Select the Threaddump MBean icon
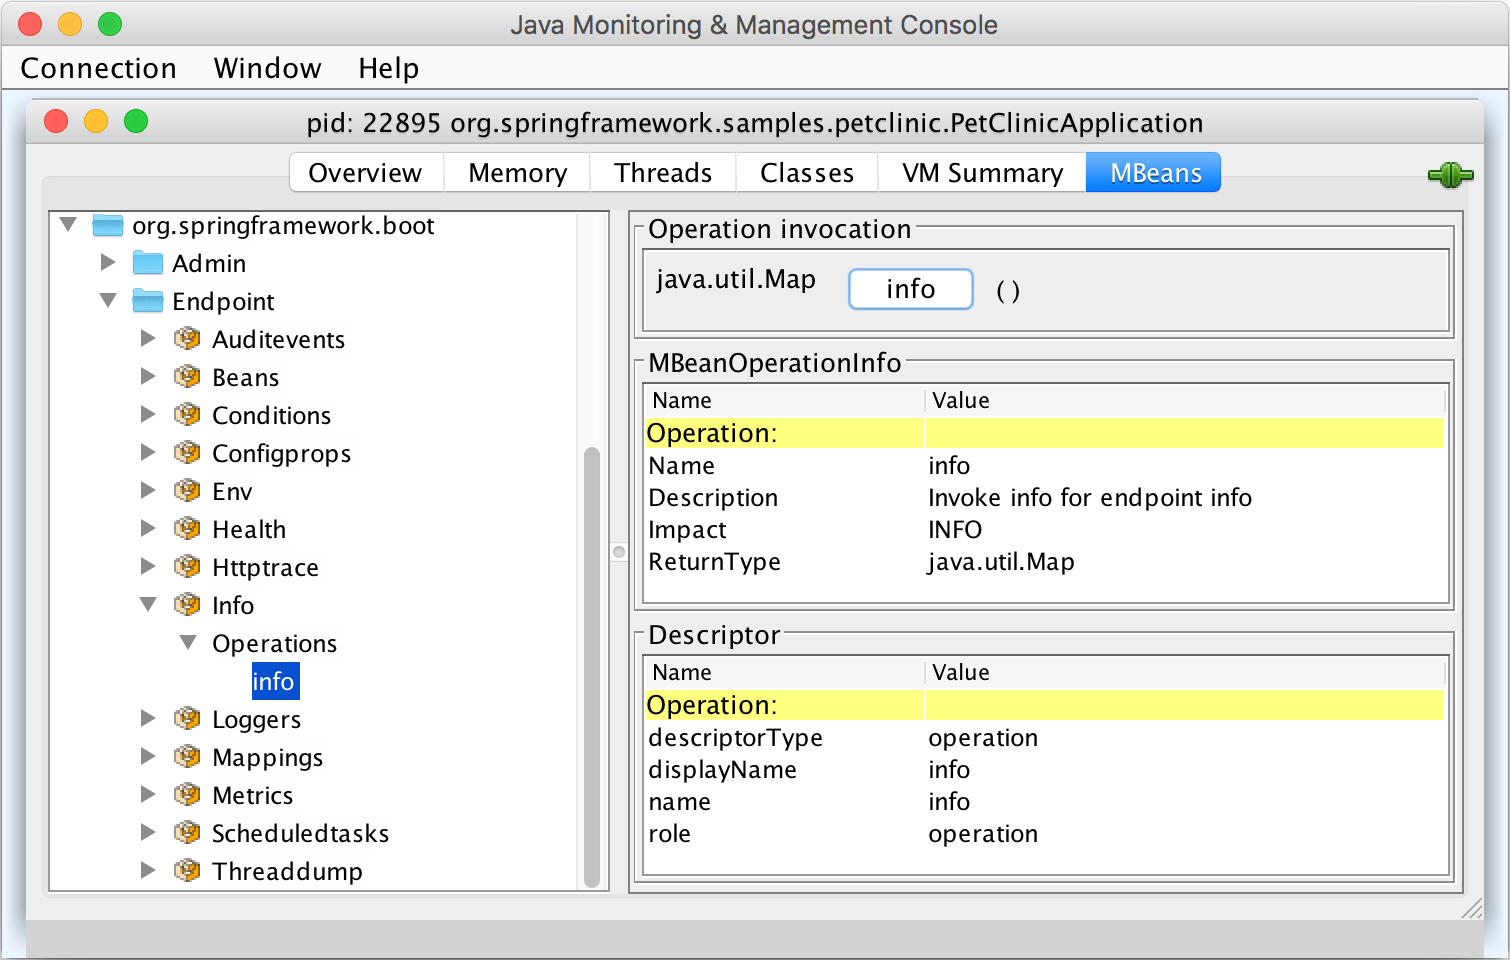This screenshot has width=1510, height=960. click(x=187, y=870)
